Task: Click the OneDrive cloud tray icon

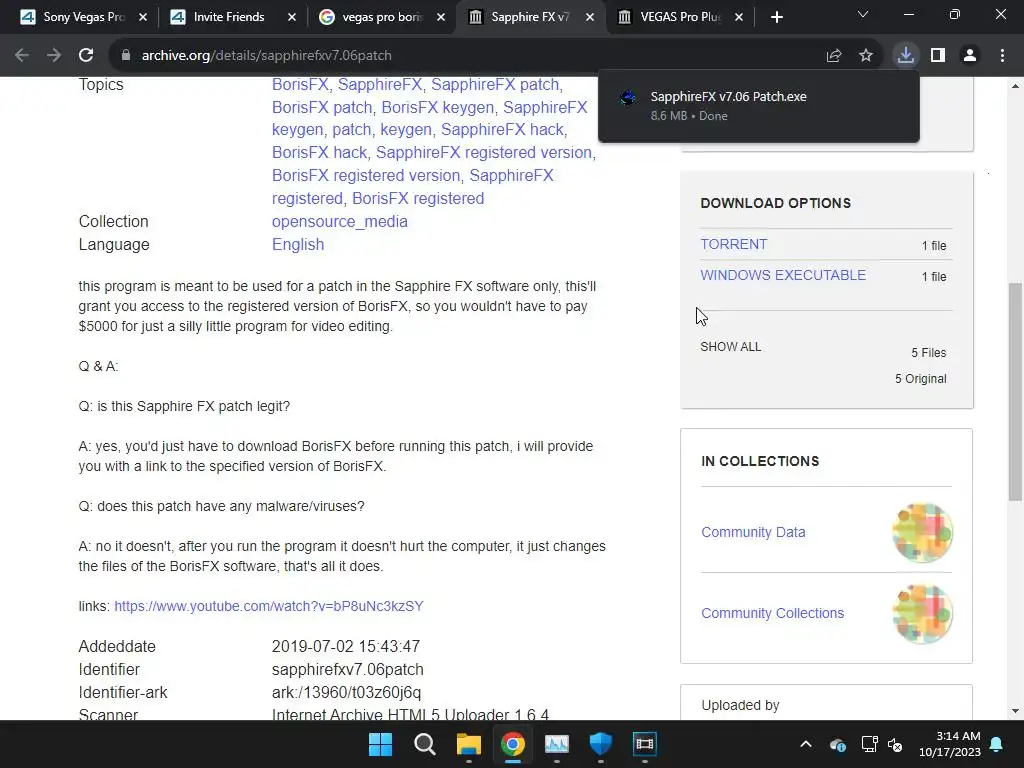Action: coord(838,744)
